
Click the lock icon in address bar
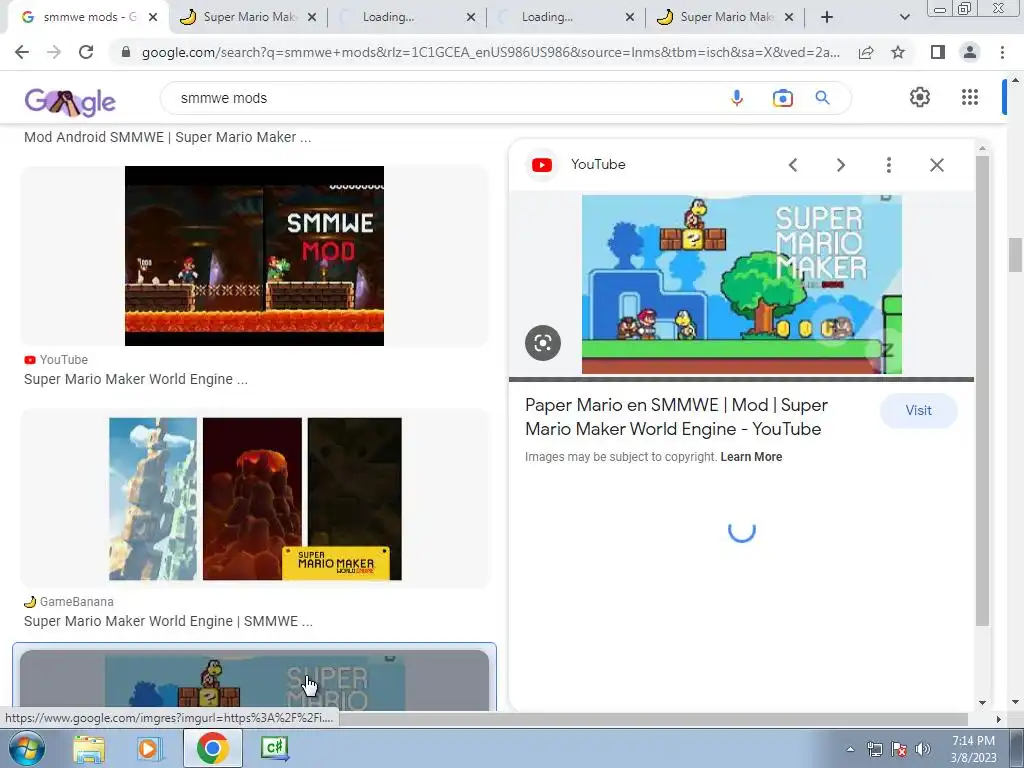point(127,52)
